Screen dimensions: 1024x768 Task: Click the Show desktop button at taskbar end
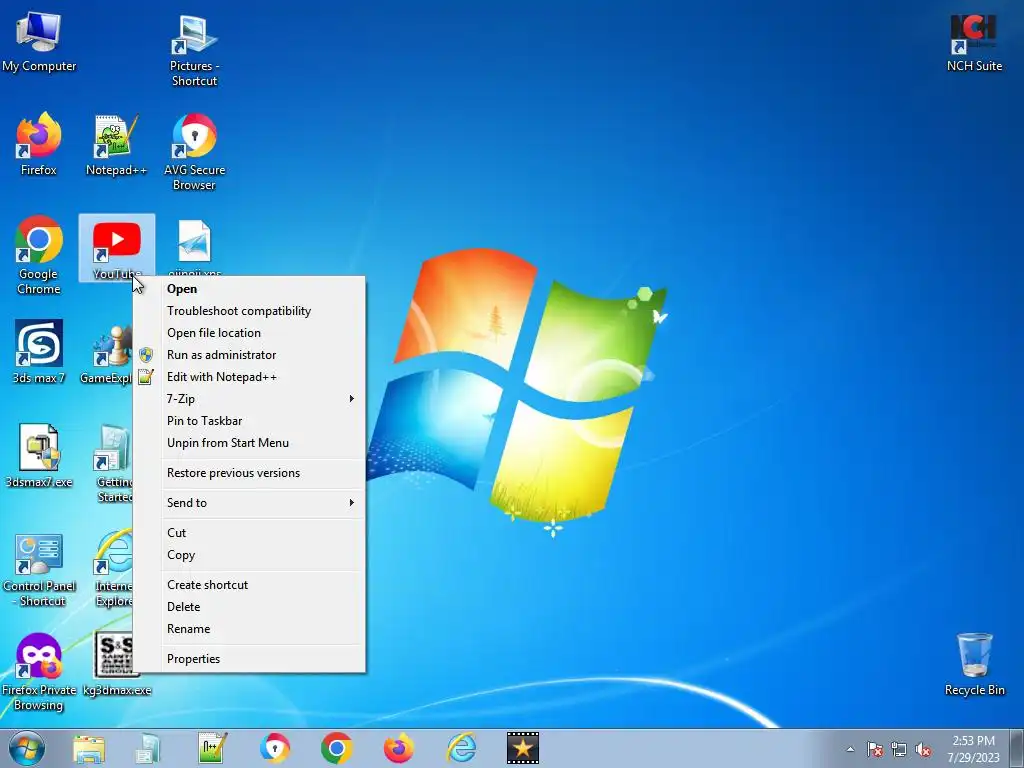pyautogui.click(x=1016, y=748)
